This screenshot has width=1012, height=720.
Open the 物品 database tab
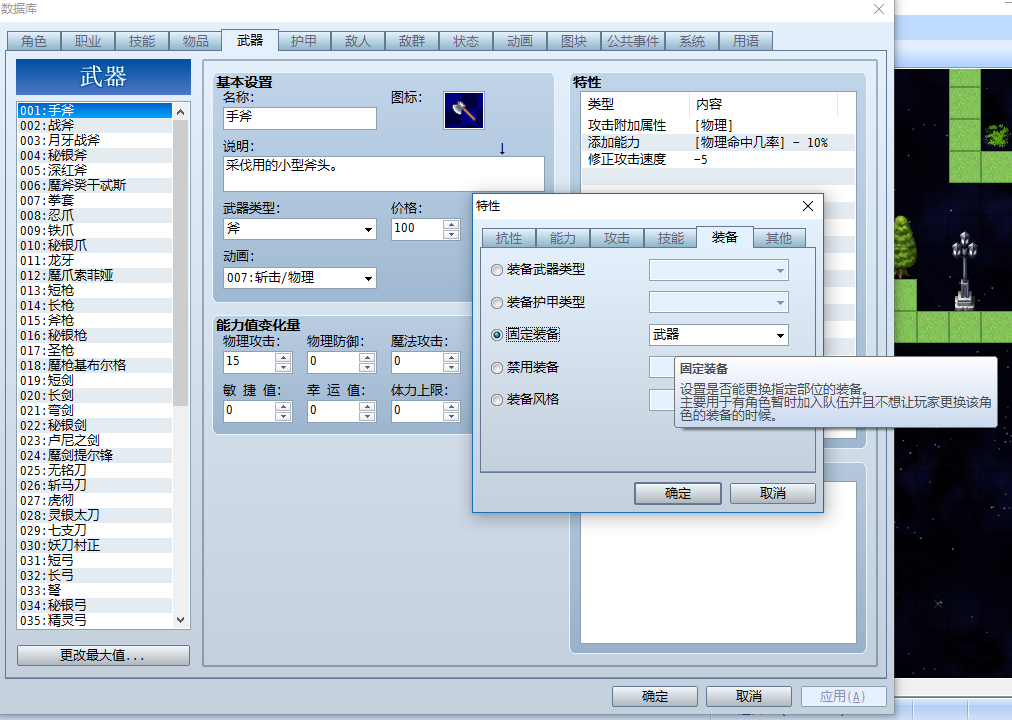pos(196,41)
